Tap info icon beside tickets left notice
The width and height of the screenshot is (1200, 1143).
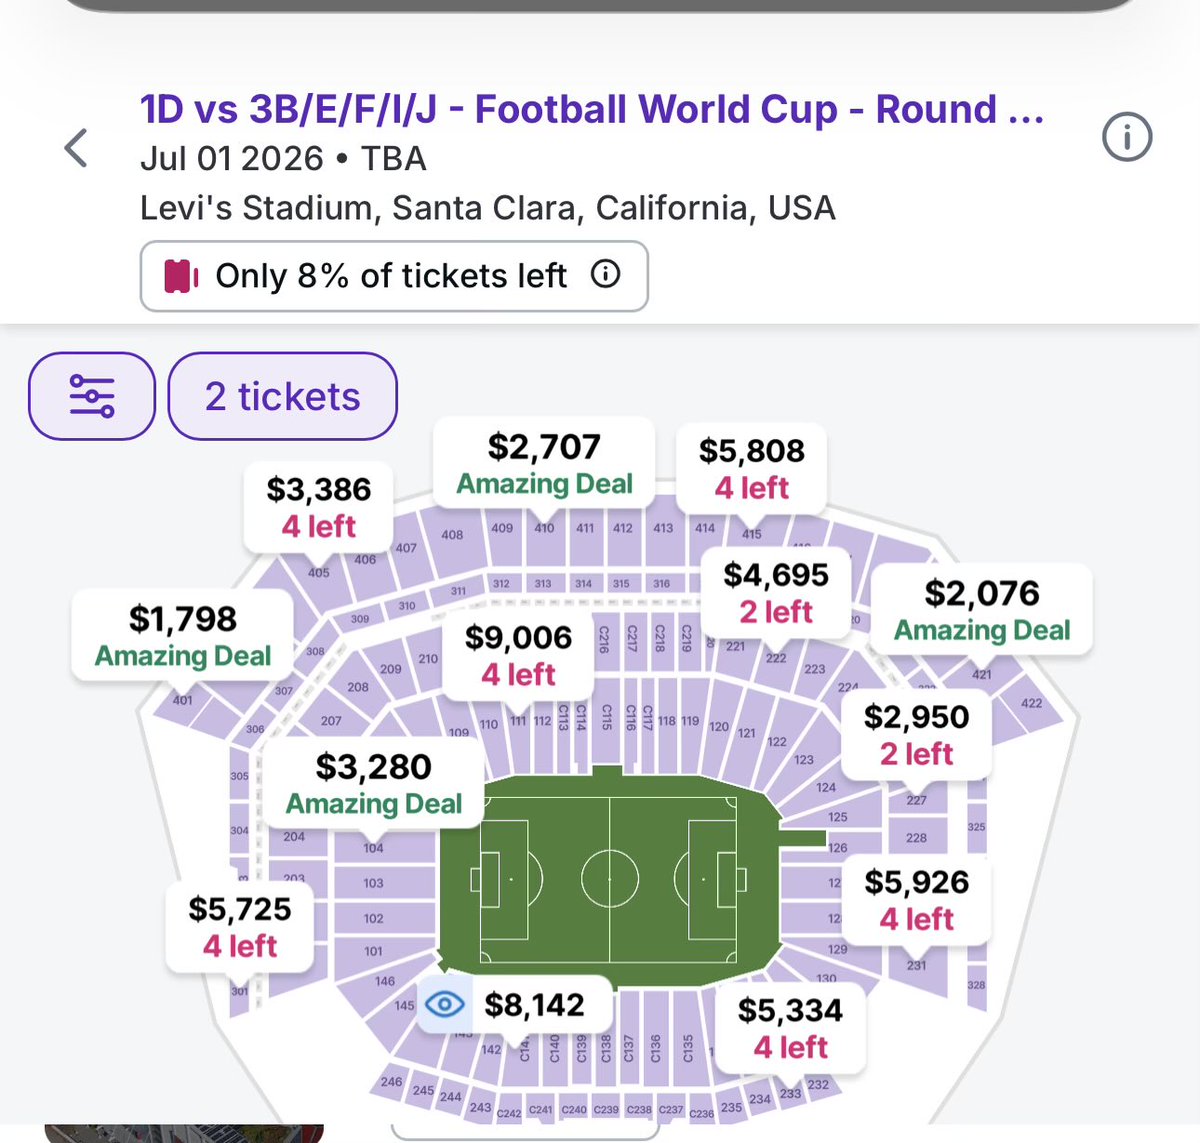605,274
